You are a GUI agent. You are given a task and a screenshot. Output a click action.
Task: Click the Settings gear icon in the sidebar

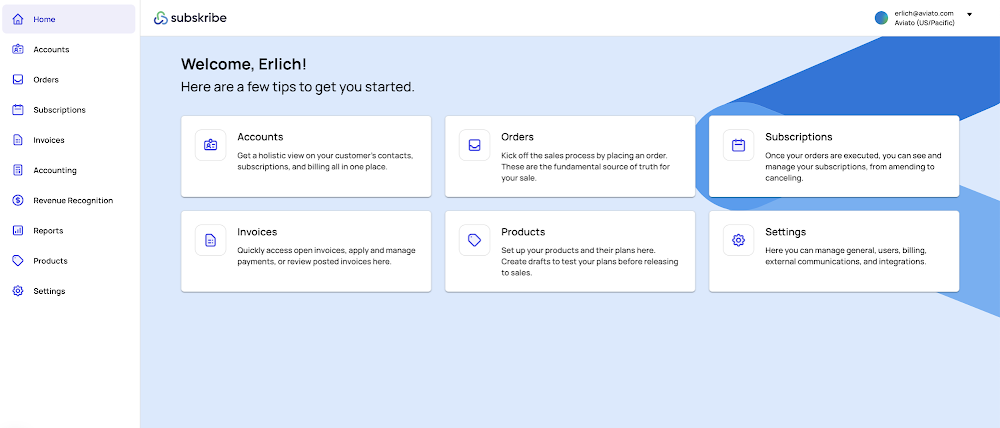(x=18, y=291)
